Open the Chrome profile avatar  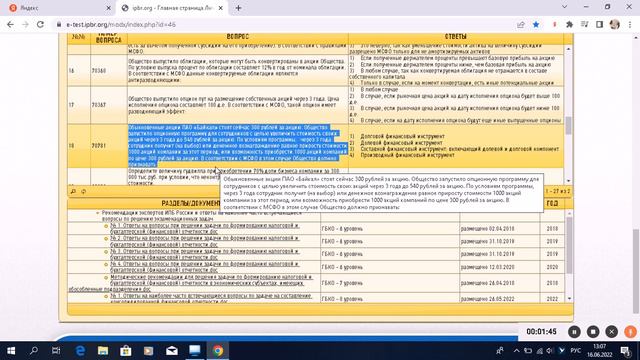coord(615,24)
